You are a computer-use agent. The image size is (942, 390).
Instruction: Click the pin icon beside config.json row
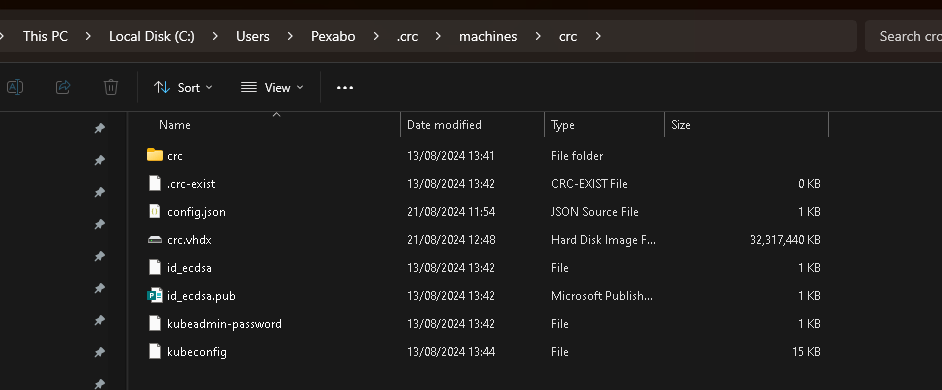point(100,224)
